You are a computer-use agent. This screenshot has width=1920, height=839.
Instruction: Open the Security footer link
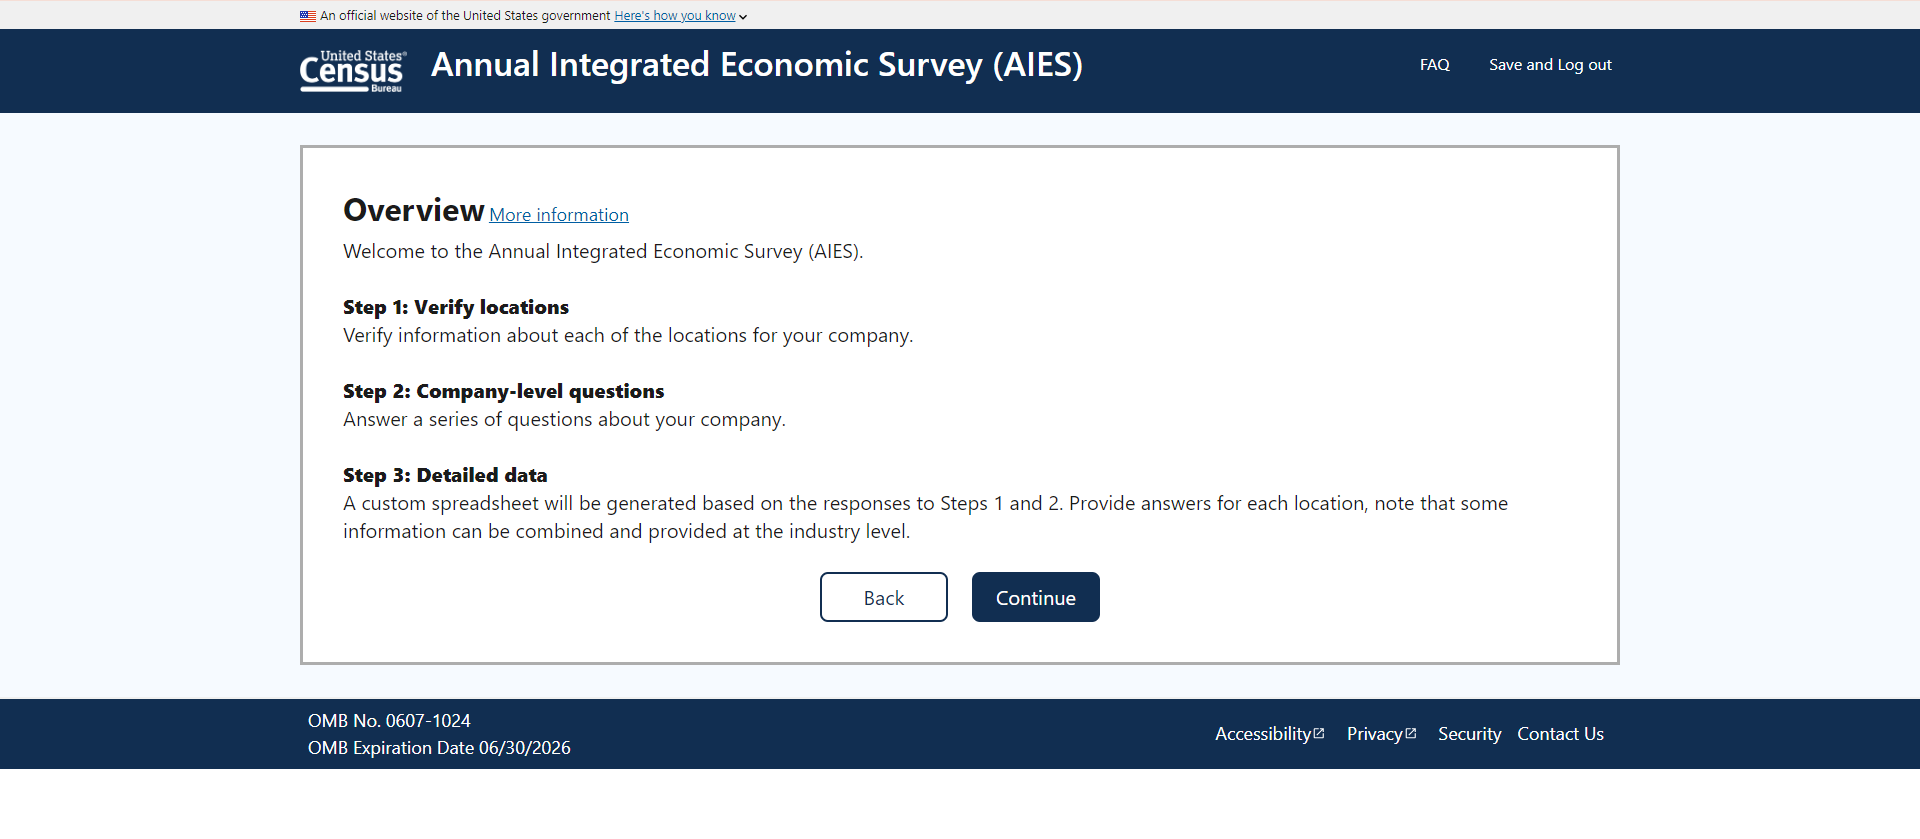pyautogui.click(x=1469, y=734)
